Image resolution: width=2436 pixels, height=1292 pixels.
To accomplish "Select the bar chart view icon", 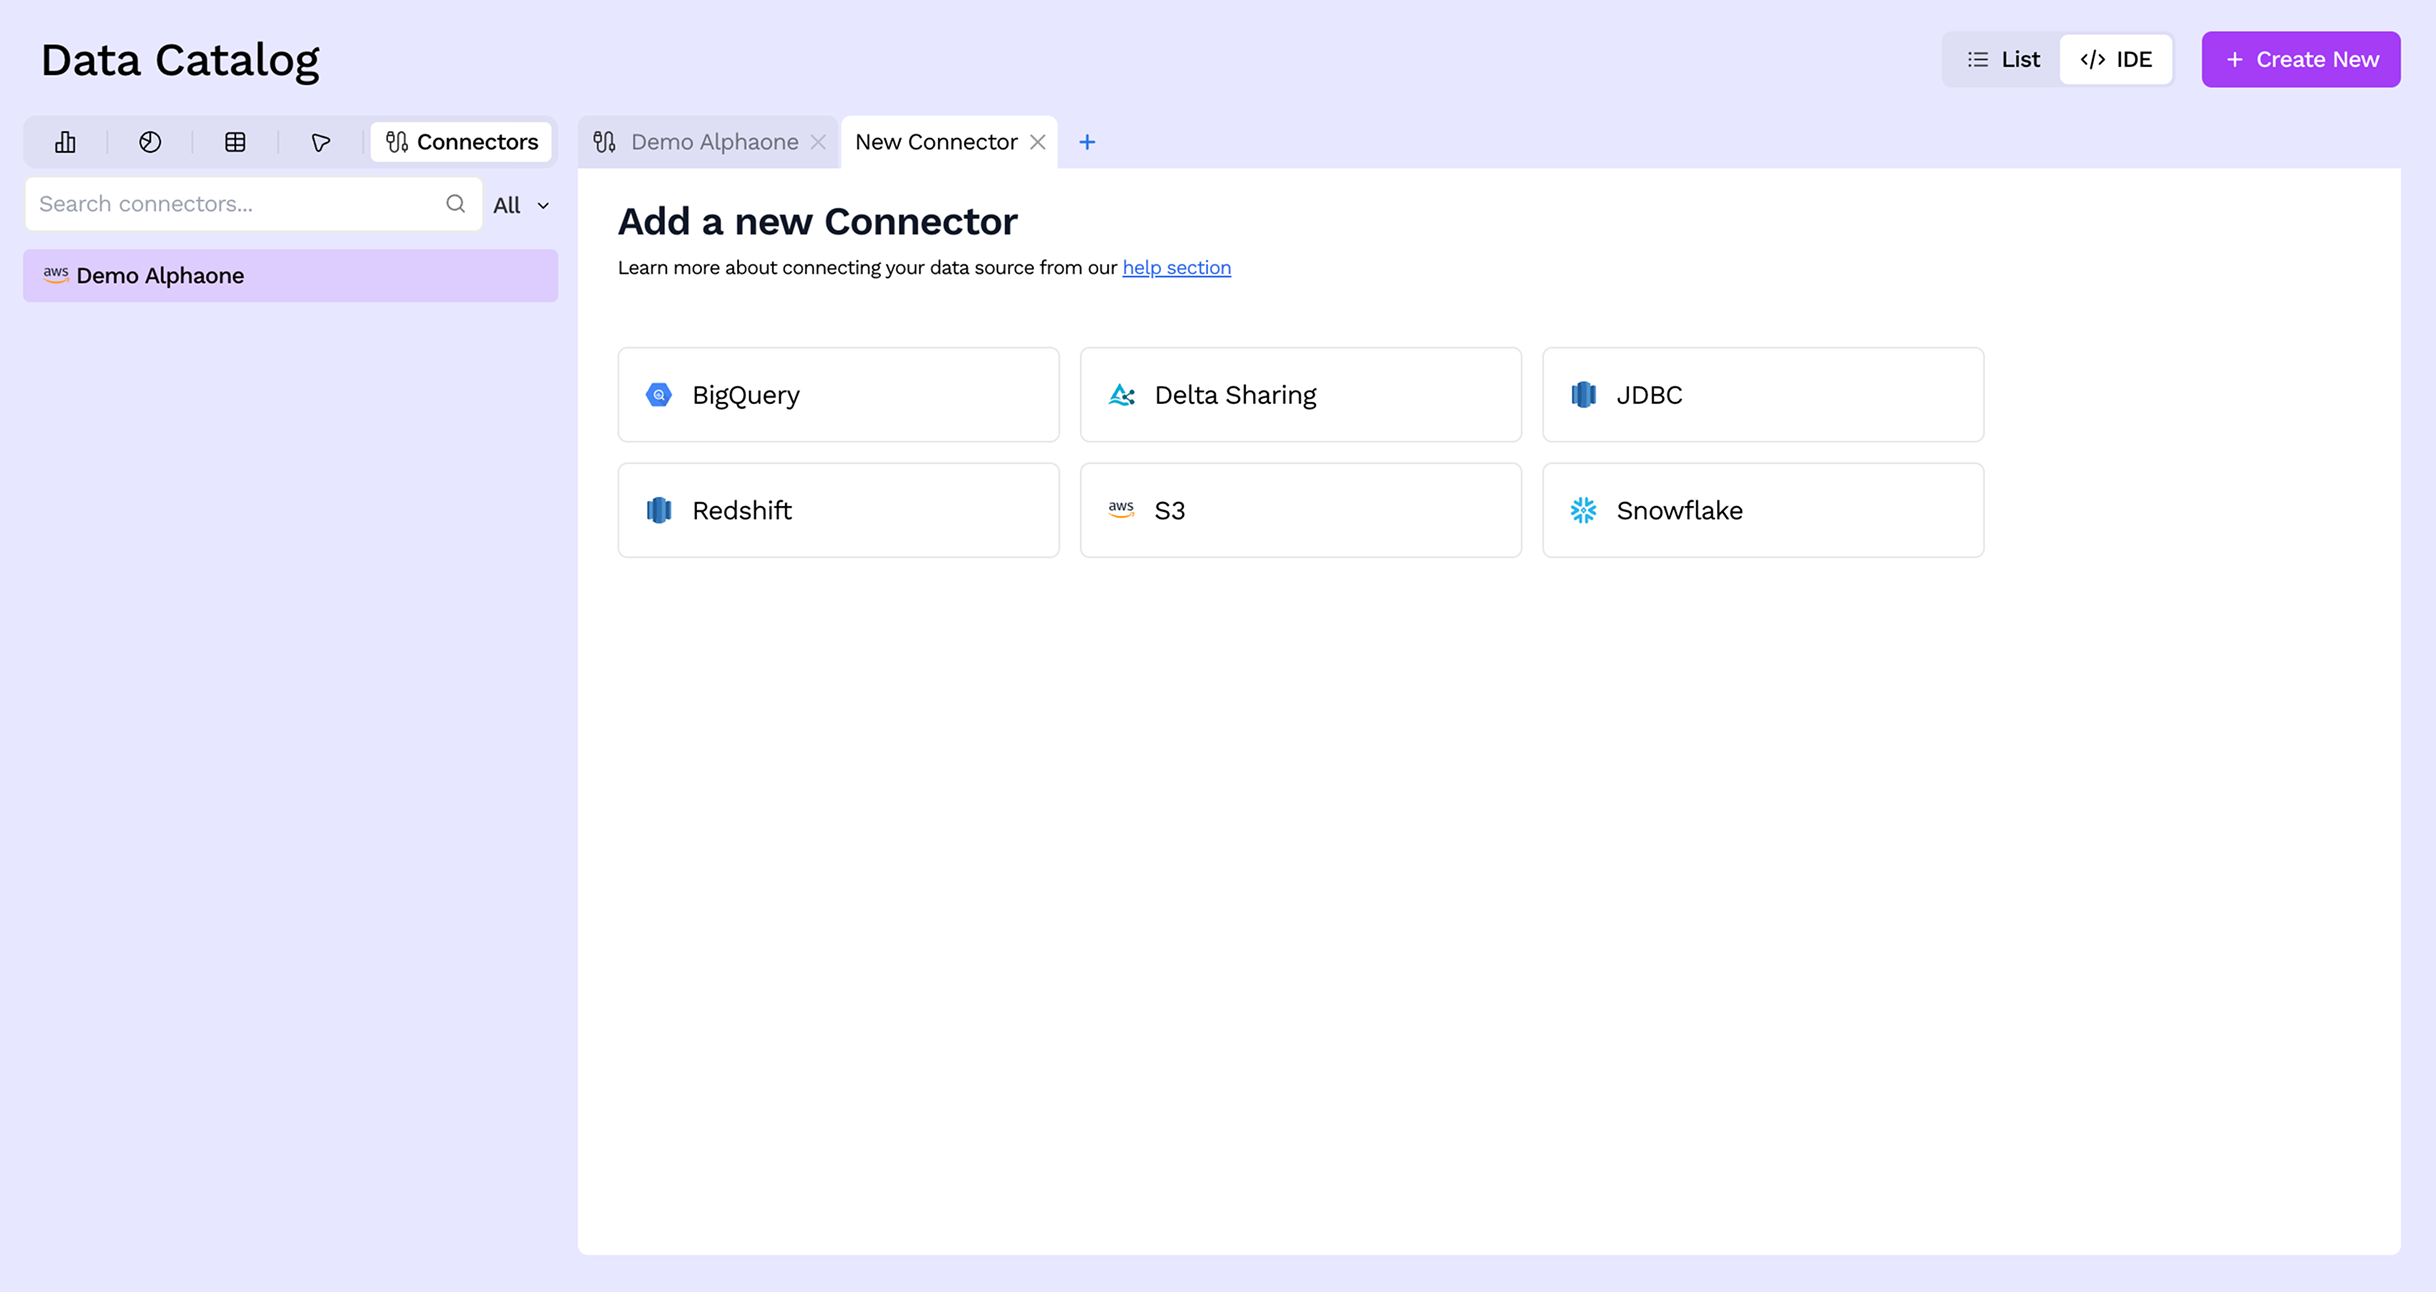I will pos(64,141).
